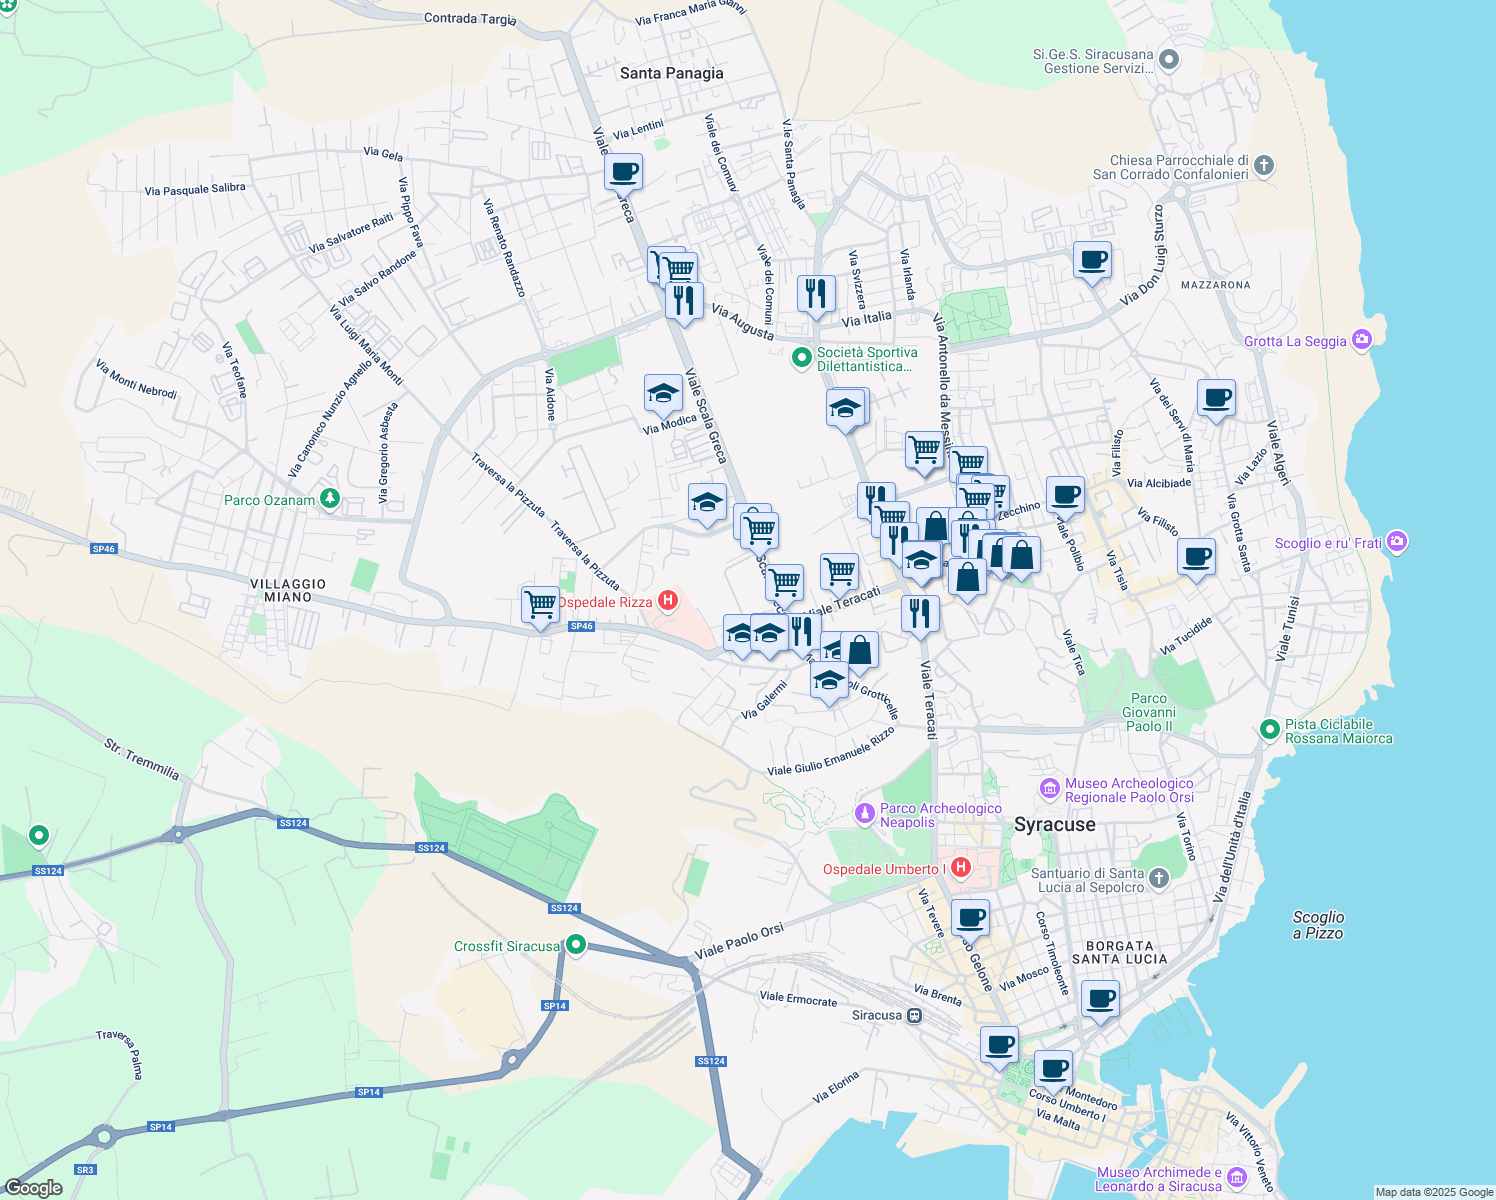Click the cafe marker near Via Montedoro
The image size is (1496, 1200).
[x=1053, y=1069]
